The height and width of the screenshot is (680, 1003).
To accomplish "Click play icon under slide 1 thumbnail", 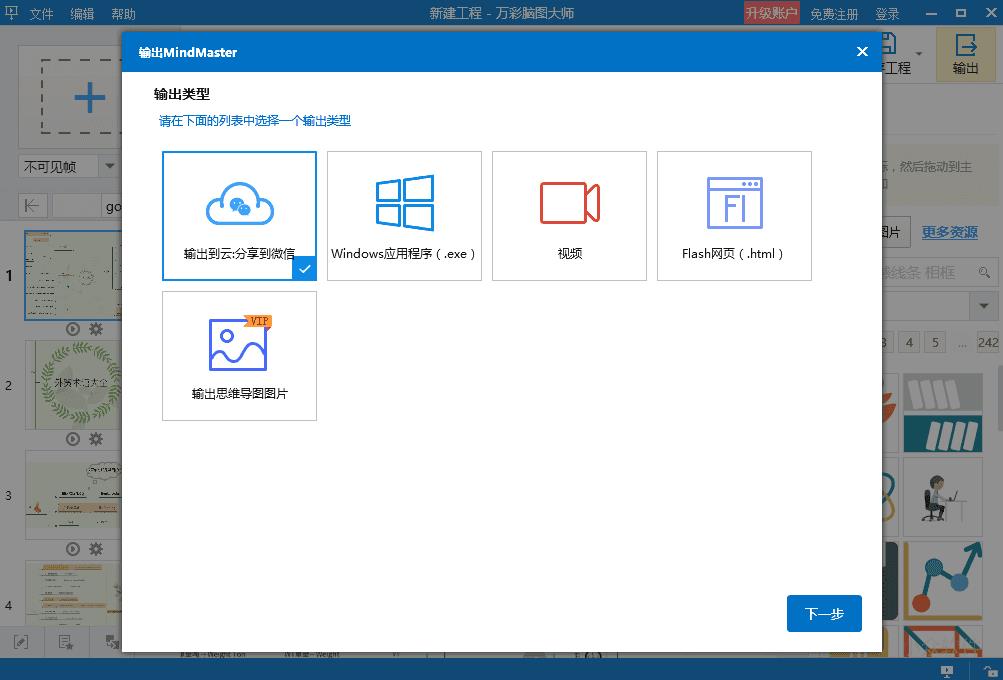I will 73,329.
